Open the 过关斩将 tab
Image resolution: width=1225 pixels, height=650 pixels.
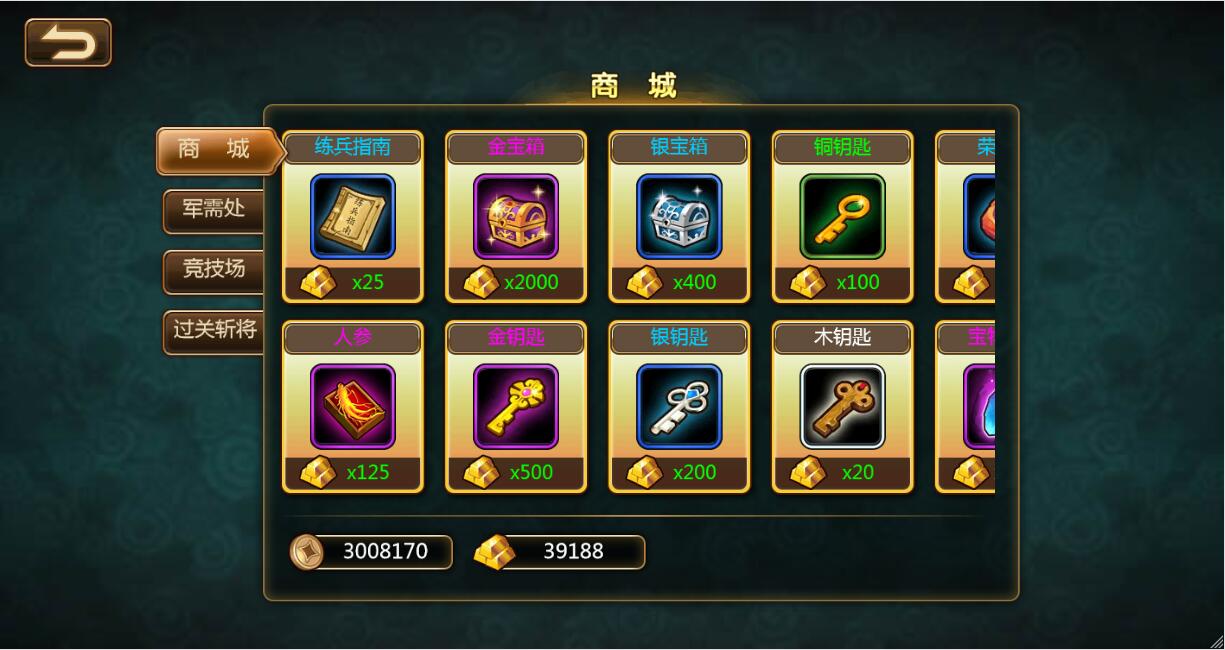[213, 331]
